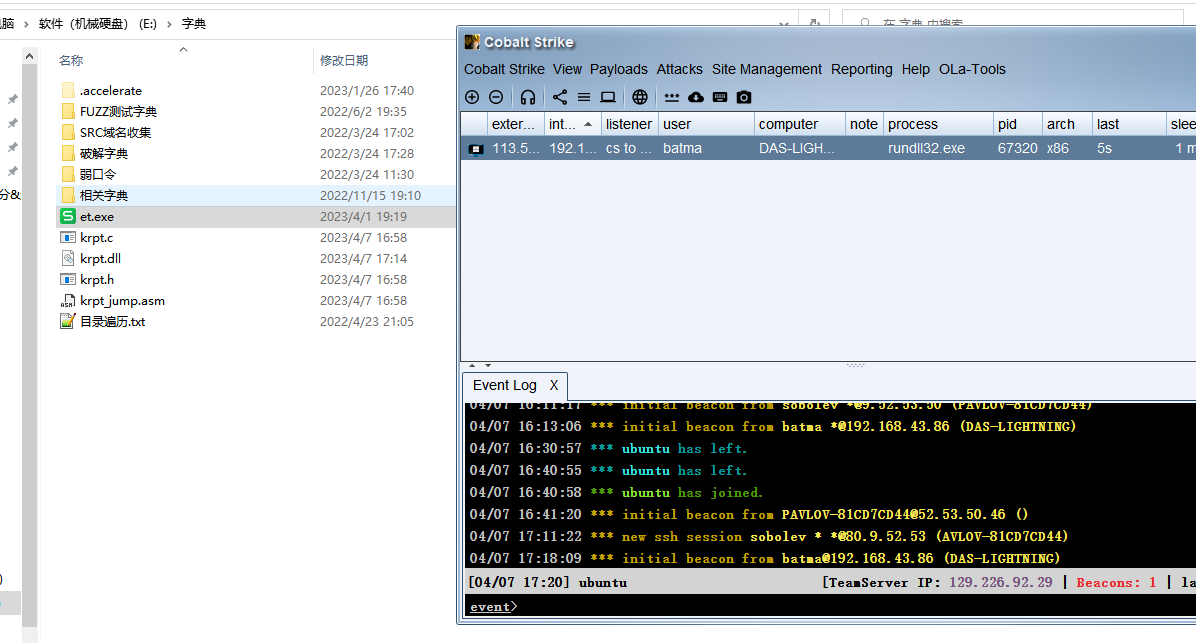Open the web globe toolbar icon
The image size is (1196, 643).
[640, 97]
